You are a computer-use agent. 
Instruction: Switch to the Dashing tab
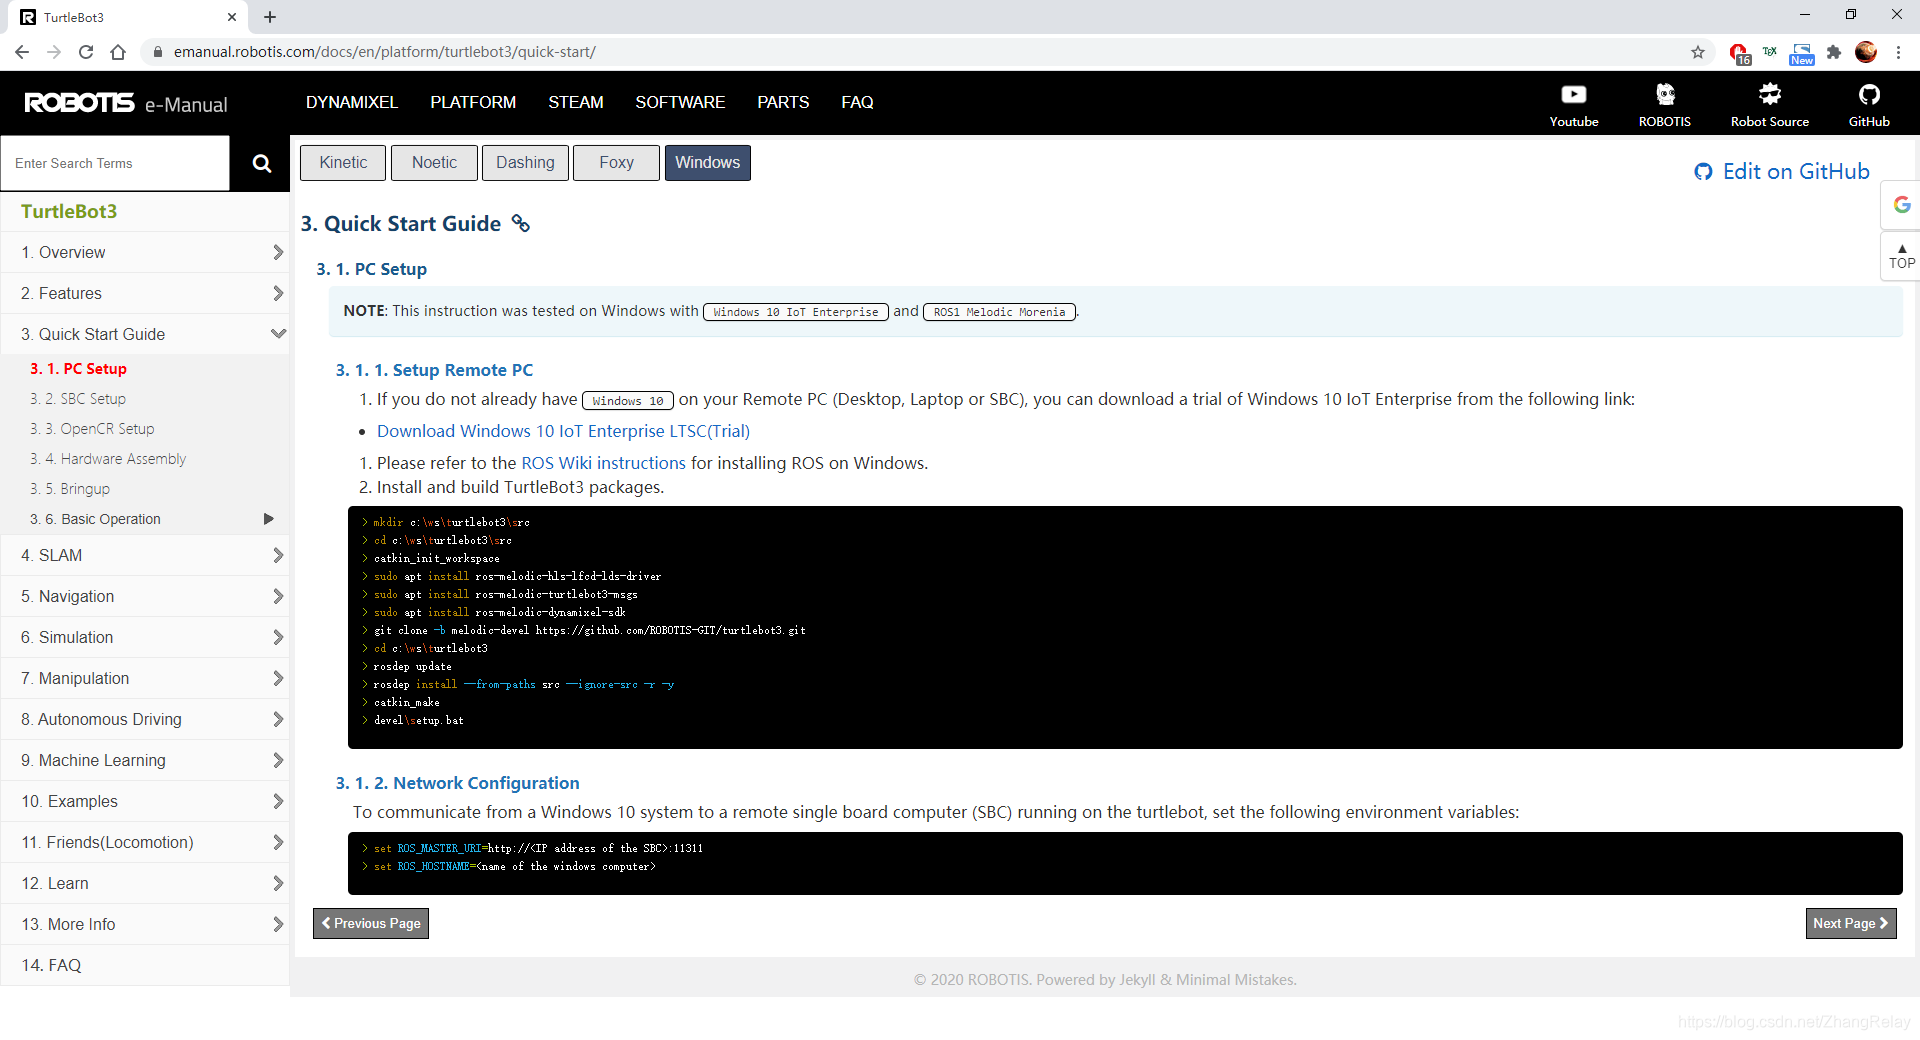click(525, 163)
